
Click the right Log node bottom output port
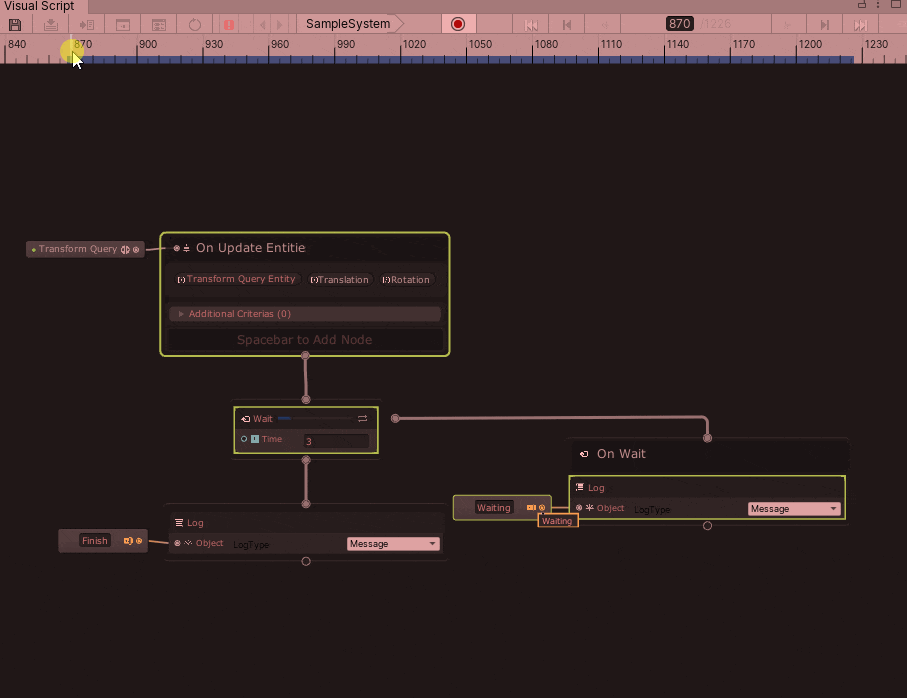point(707,526)
